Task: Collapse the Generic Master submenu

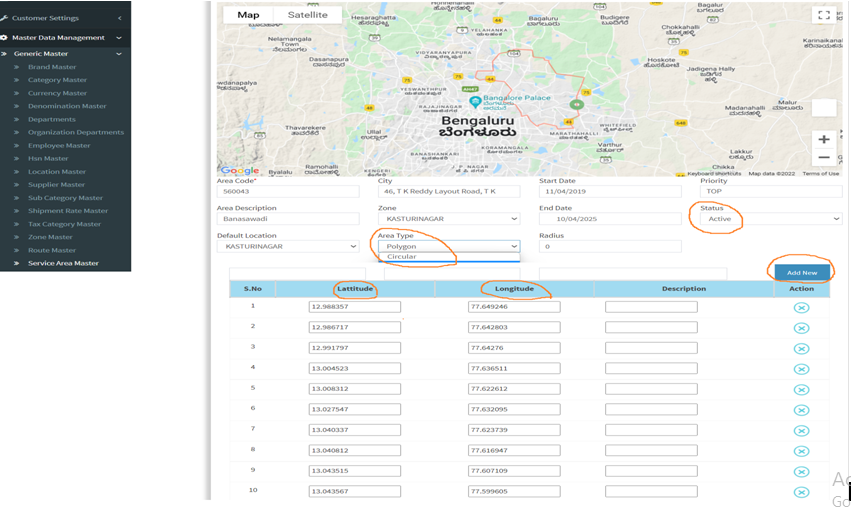Action: point(65,54)
